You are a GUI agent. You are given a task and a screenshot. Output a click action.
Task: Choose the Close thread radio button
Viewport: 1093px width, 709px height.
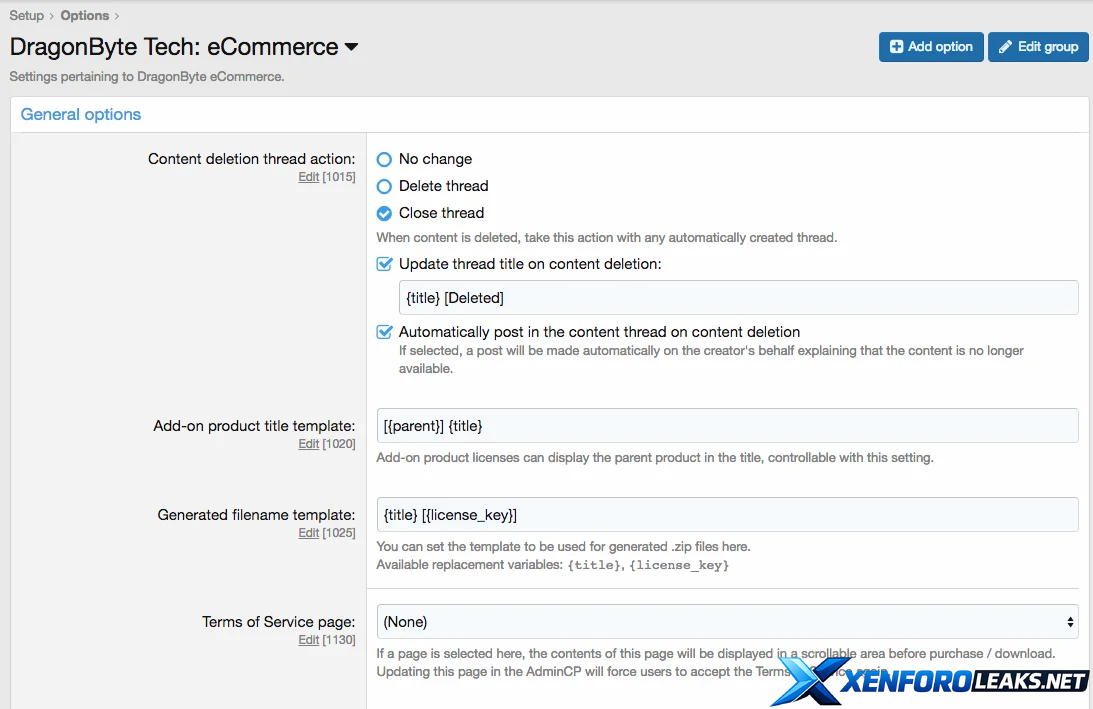(x=384, y=213)
